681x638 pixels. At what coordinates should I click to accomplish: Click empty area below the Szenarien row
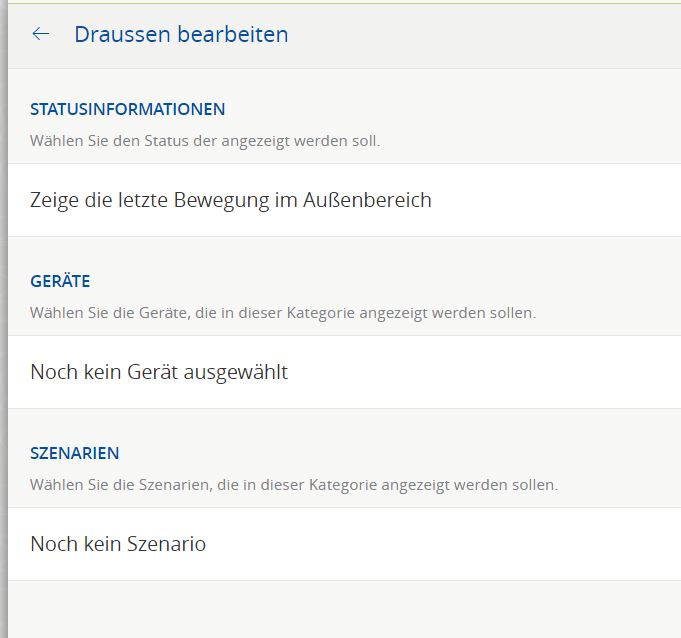(340, 608)
